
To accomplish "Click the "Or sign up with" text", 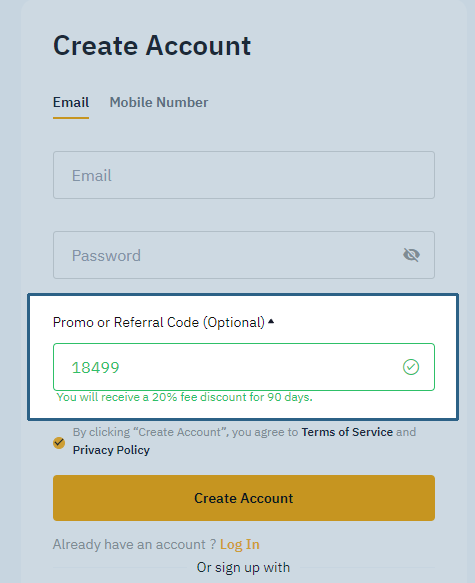I will 243,567.
